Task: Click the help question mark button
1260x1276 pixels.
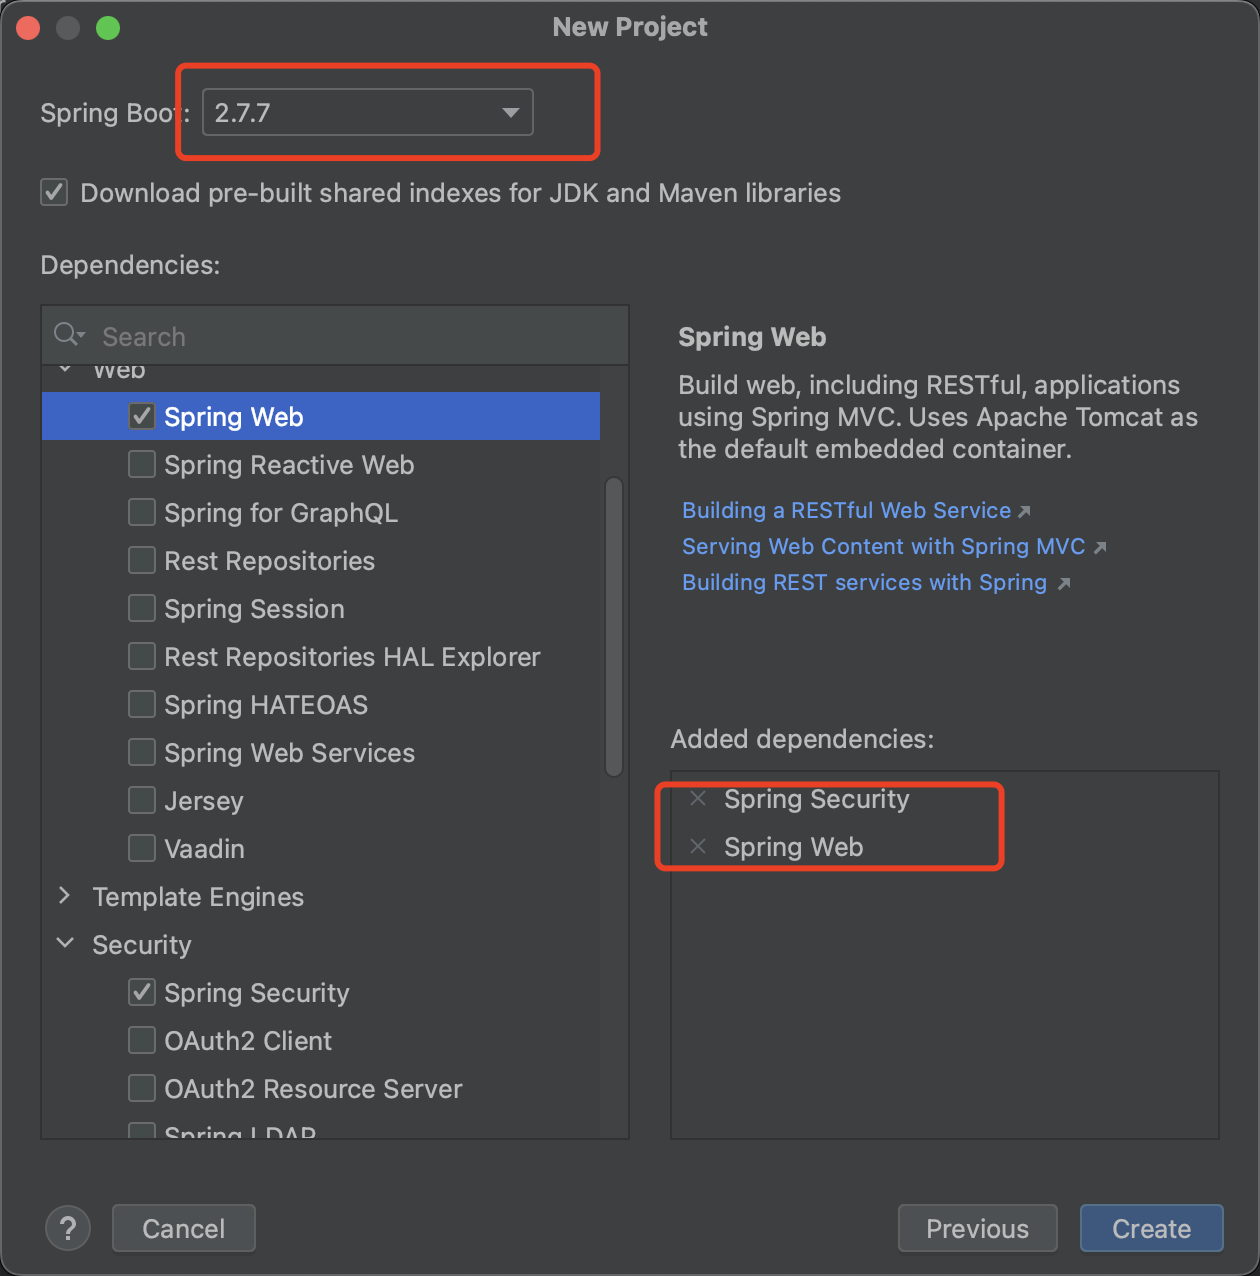Action: (x=68, y=1228)
